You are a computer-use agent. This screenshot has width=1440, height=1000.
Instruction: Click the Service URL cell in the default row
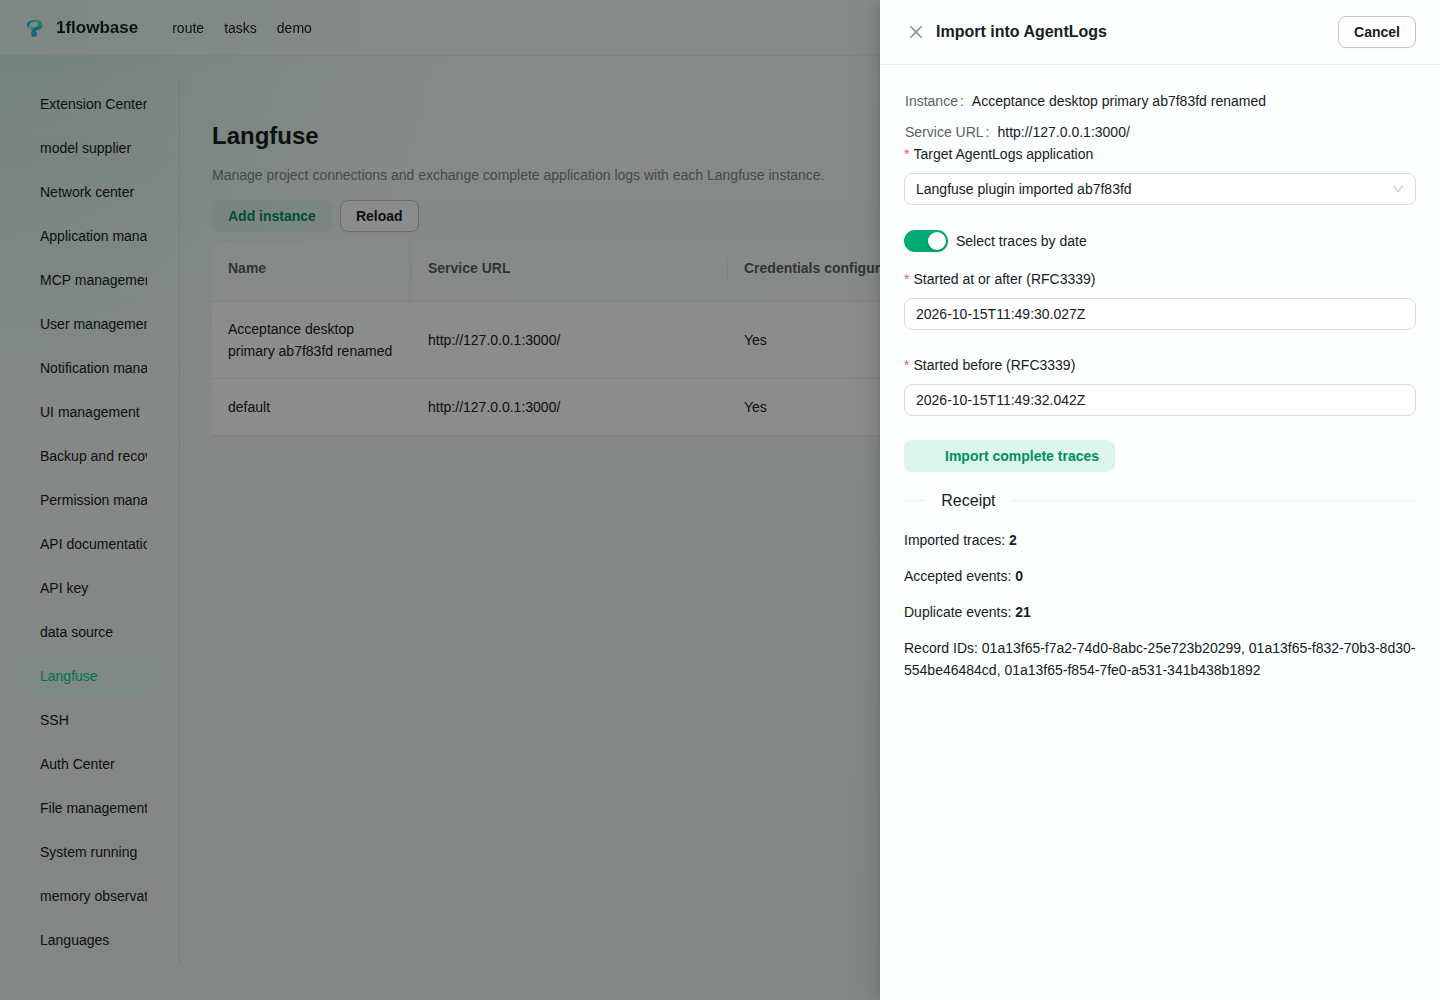pyautogui.click(x=569, y=407)
